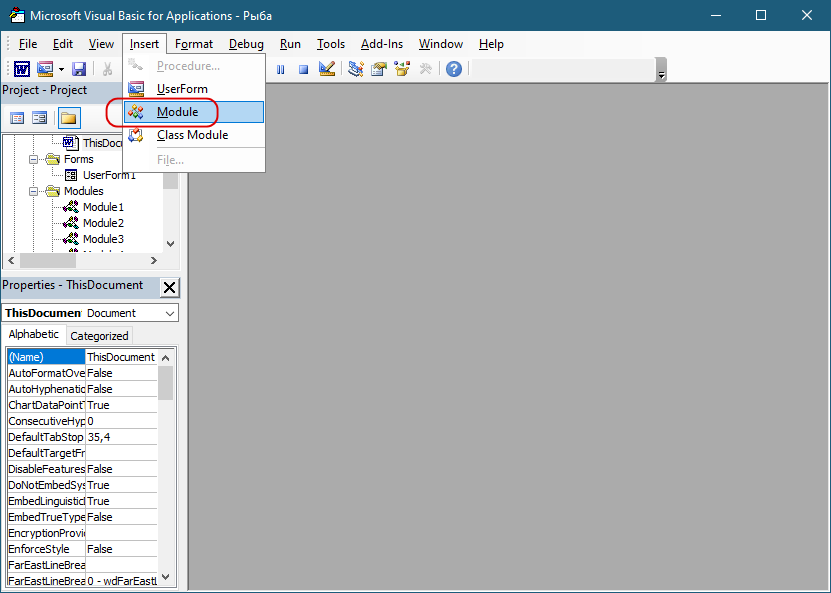
Task: Open the dropdown arrow beside Insert UserForm icon
Action: pos(61,69)
